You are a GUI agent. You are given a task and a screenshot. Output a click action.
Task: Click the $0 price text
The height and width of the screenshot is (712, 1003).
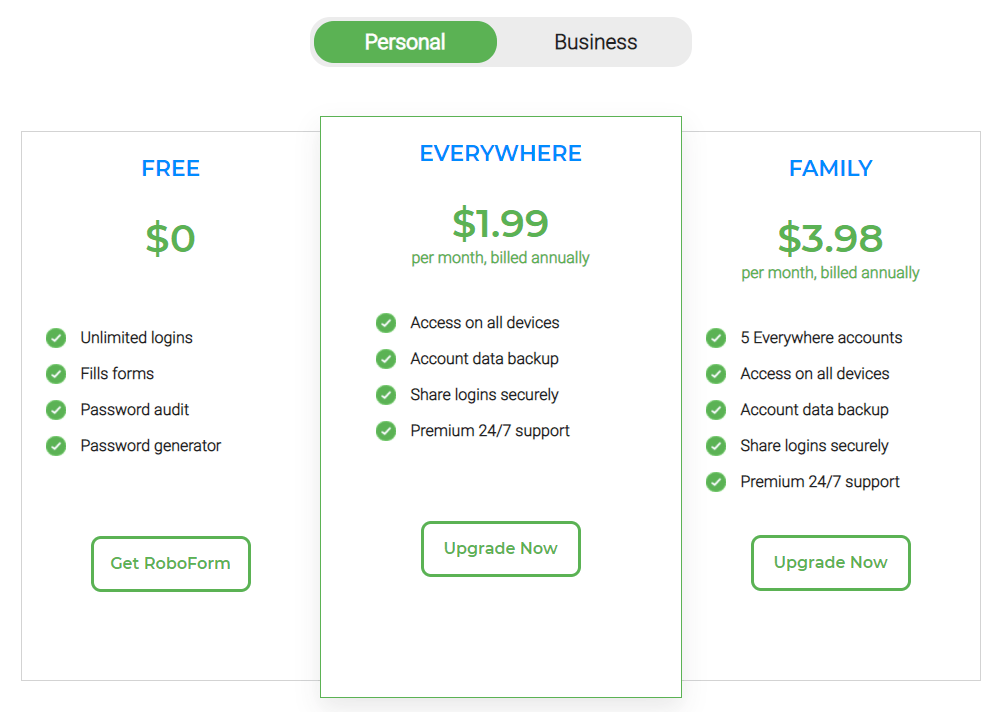pyautogui.click(x=171, y=239)
